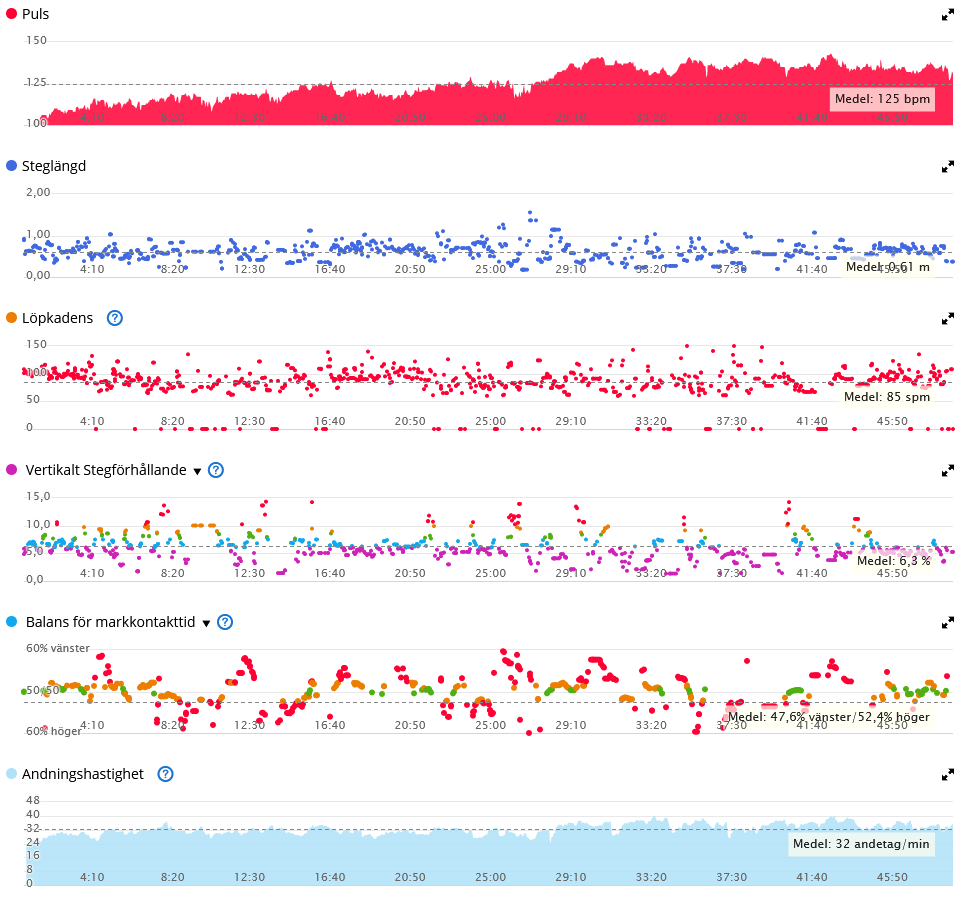View help info for Andningshastighet
The height and width of the screenshot is (897, 964).
point(165,774)
